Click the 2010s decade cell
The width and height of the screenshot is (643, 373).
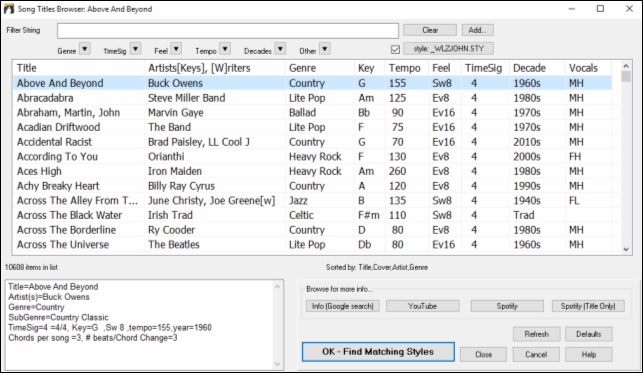[527, 142]
